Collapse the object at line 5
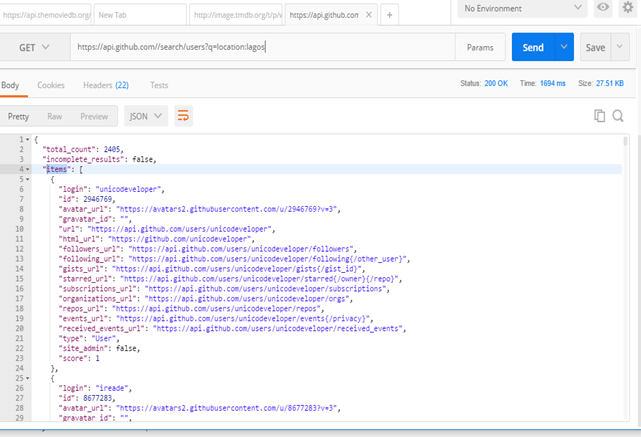Viewport: 641px width, 437px height. point(27,179)
